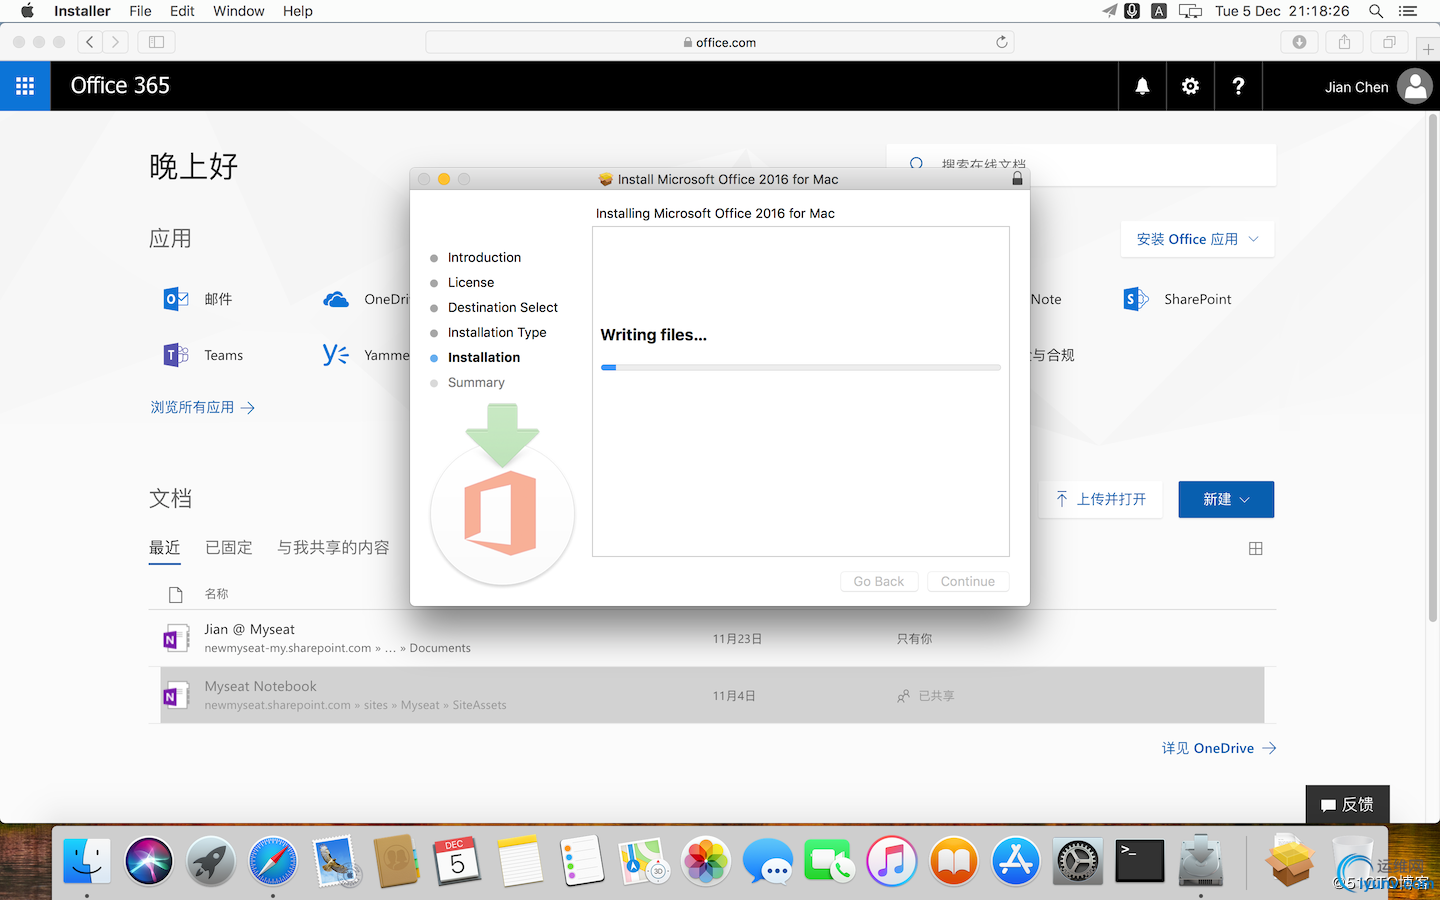Go forward in Safari toolbar
This screenshot has height=900, width=1440.
[116, 42]
